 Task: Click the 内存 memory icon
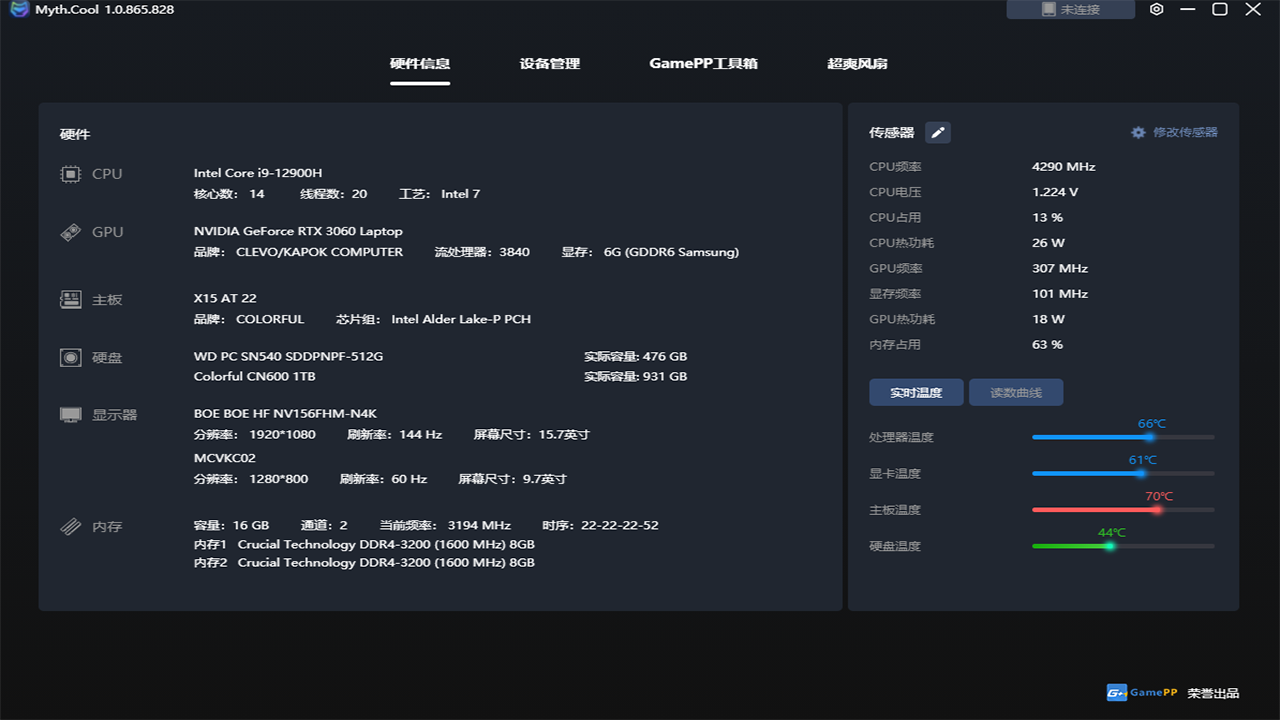pos(70,526)
